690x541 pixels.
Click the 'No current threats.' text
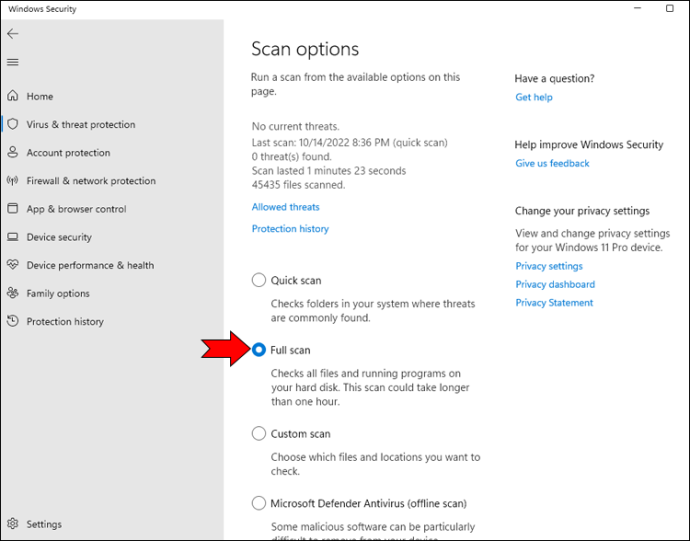295,127
